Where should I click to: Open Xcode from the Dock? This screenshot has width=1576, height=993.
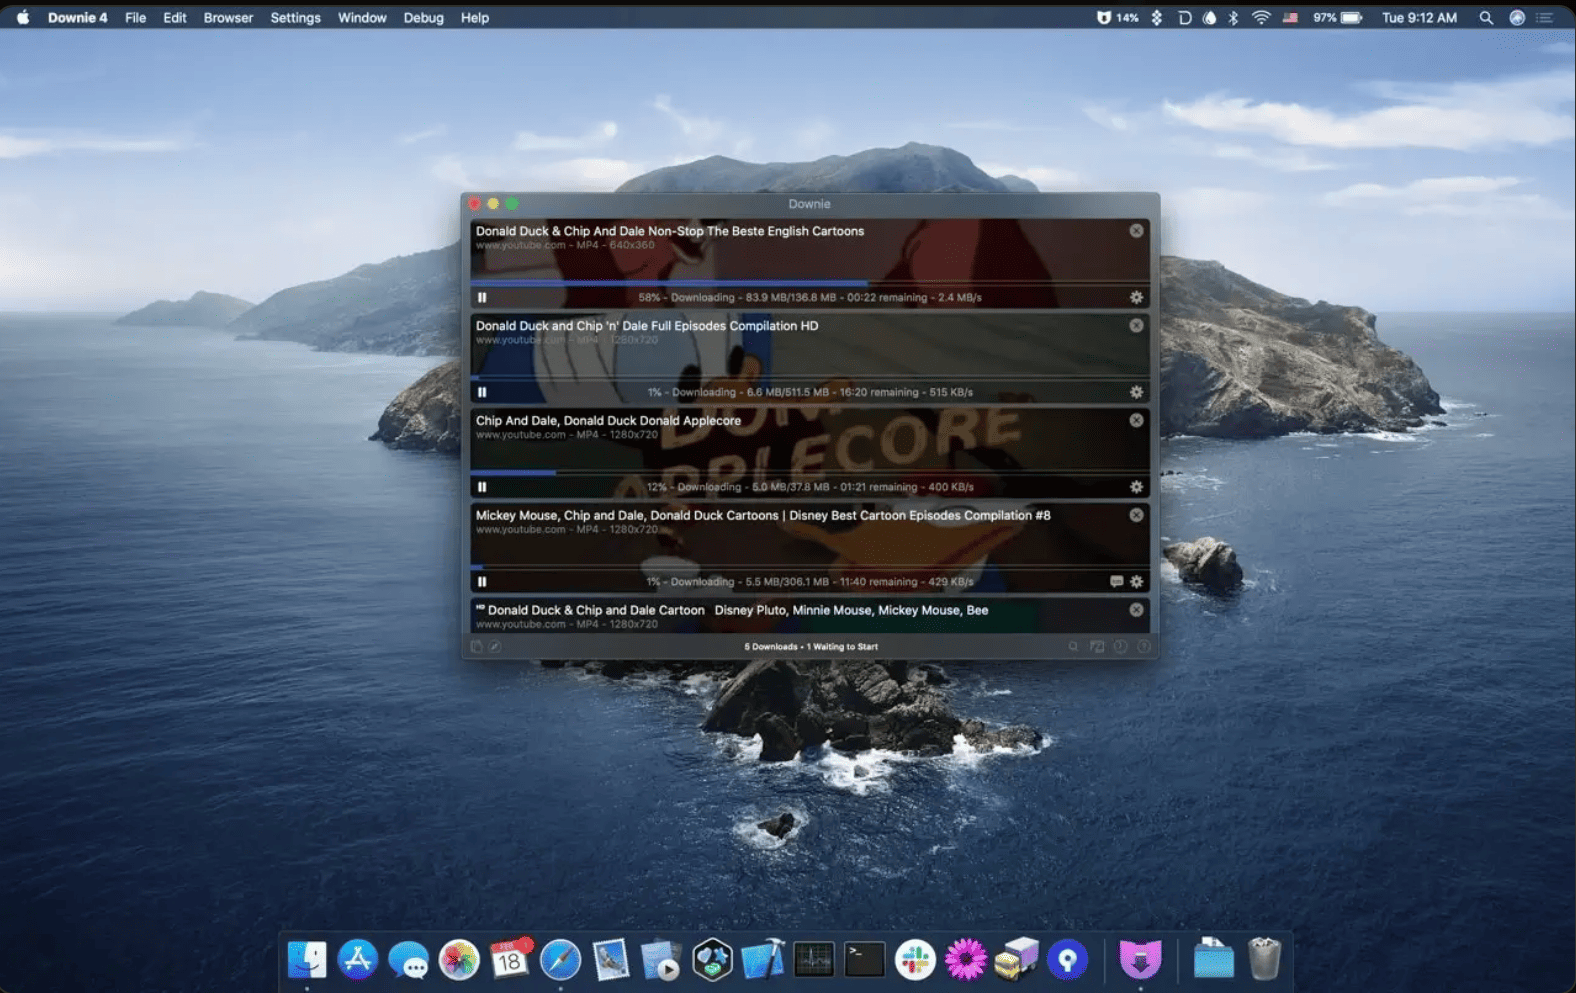763,960
